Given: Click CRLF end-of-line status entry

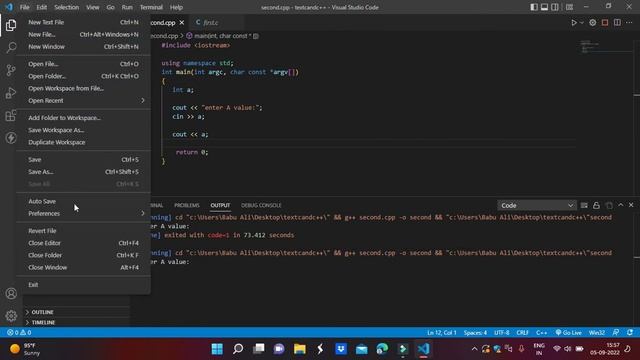Looking at the screenshot, I should click(522, 333).
